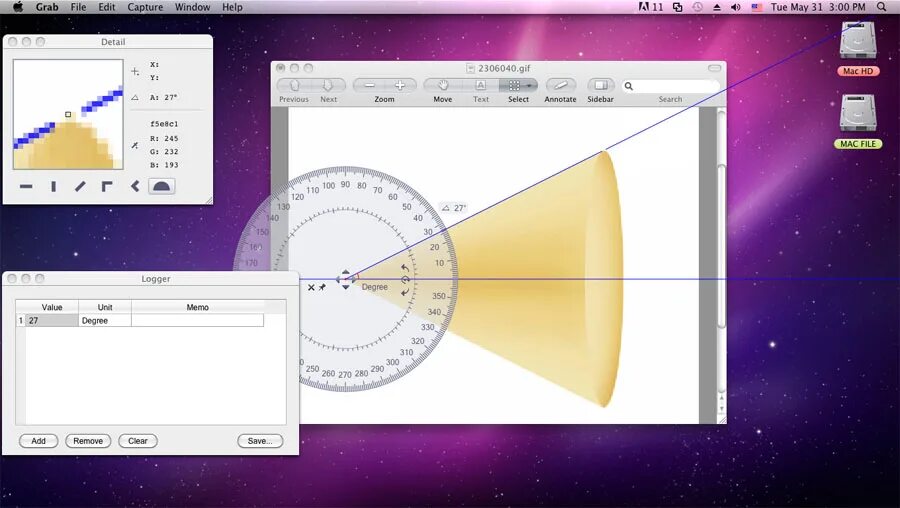This screenshot has width=900, height=508.
Task: Activate the Text selection tool
Action: coord(480,86)
